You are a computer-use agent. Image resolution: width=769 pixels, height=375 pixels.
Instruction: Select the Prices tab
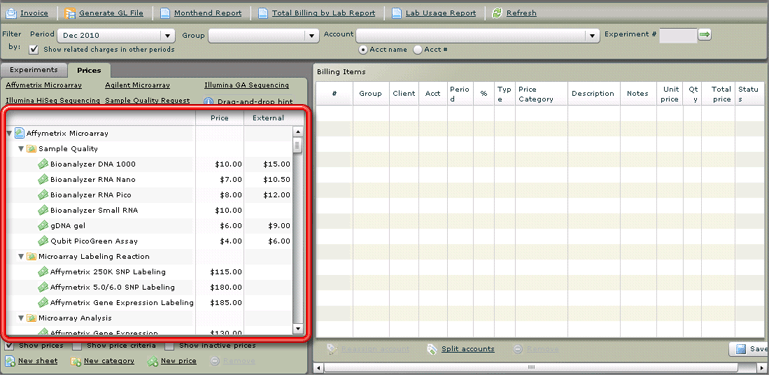point(89,71)
